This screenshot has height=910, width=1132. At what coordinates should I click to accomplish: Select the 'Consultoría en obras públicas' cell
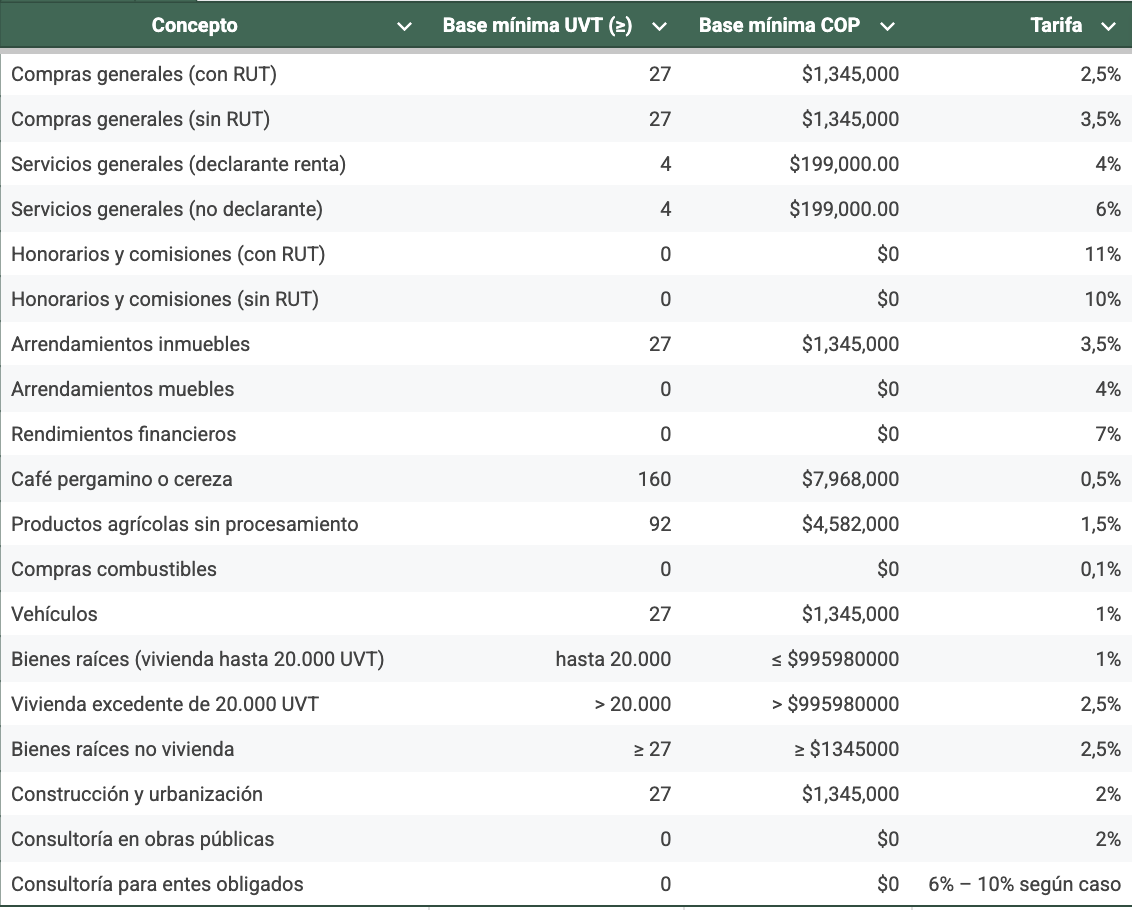pos(143,839)
